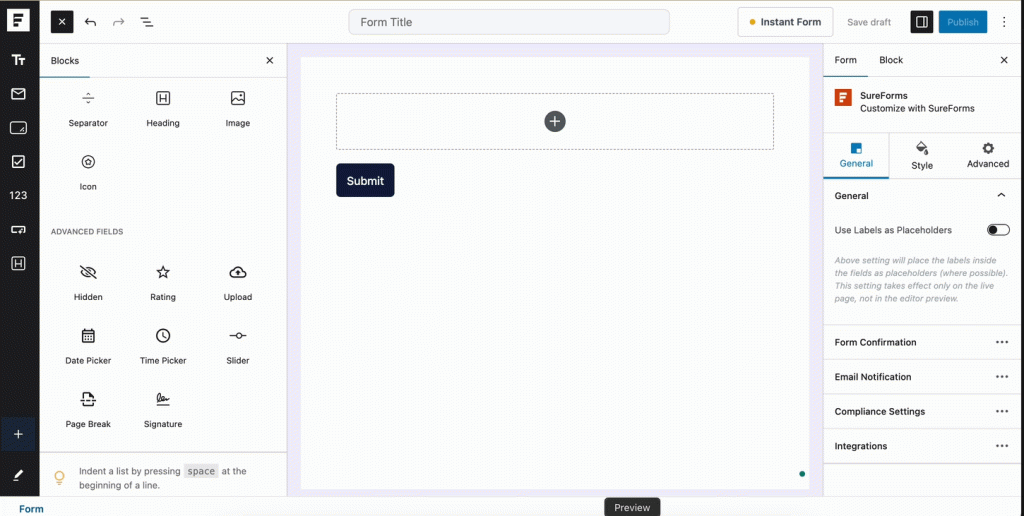This screenshot has height=516, width=1024.
Task: Toggle Use Labels as Placeholders
Action: [x=997, y=230]
